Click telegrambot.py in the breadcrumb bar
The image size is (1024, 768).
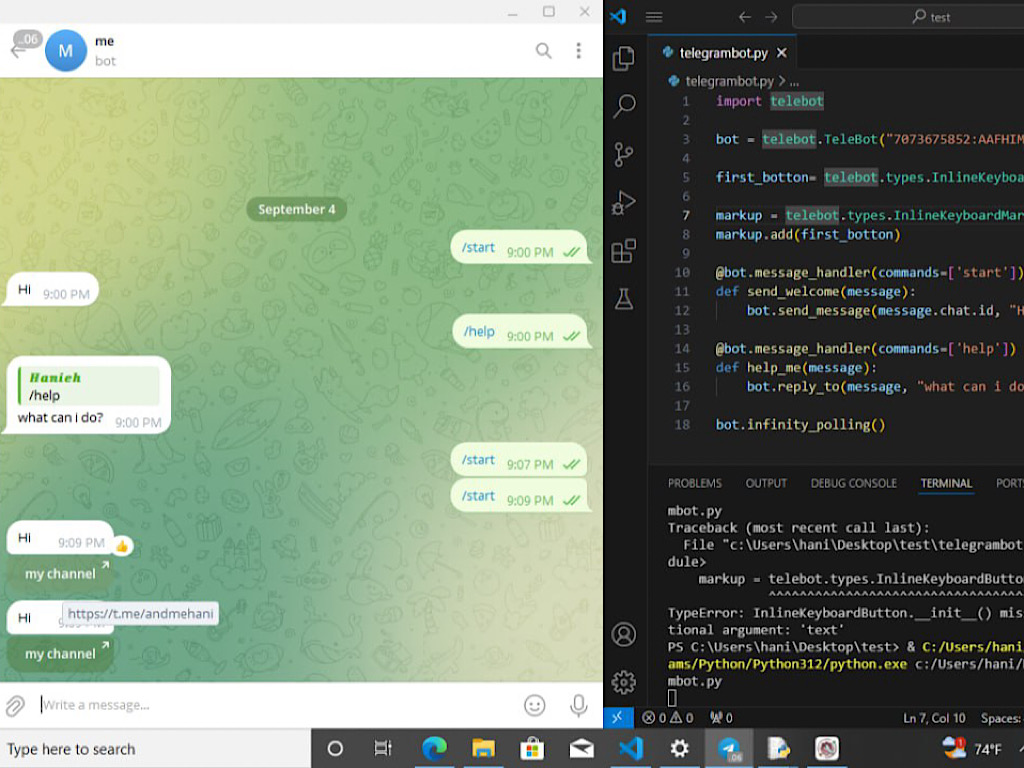(x=729, y=82)
